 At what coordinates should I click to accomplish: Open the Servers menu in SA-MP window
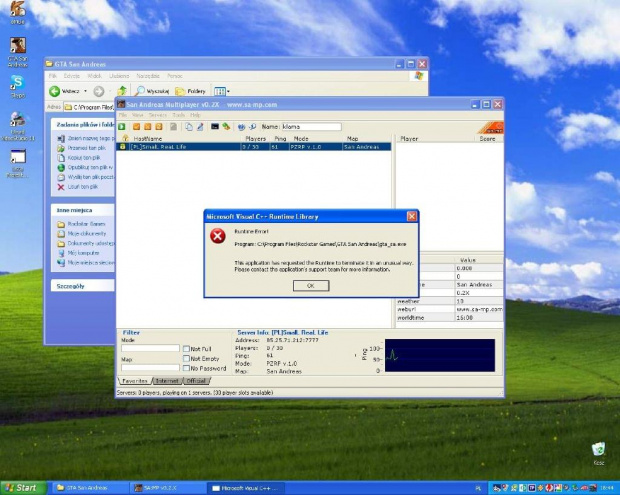click(157, 115)
